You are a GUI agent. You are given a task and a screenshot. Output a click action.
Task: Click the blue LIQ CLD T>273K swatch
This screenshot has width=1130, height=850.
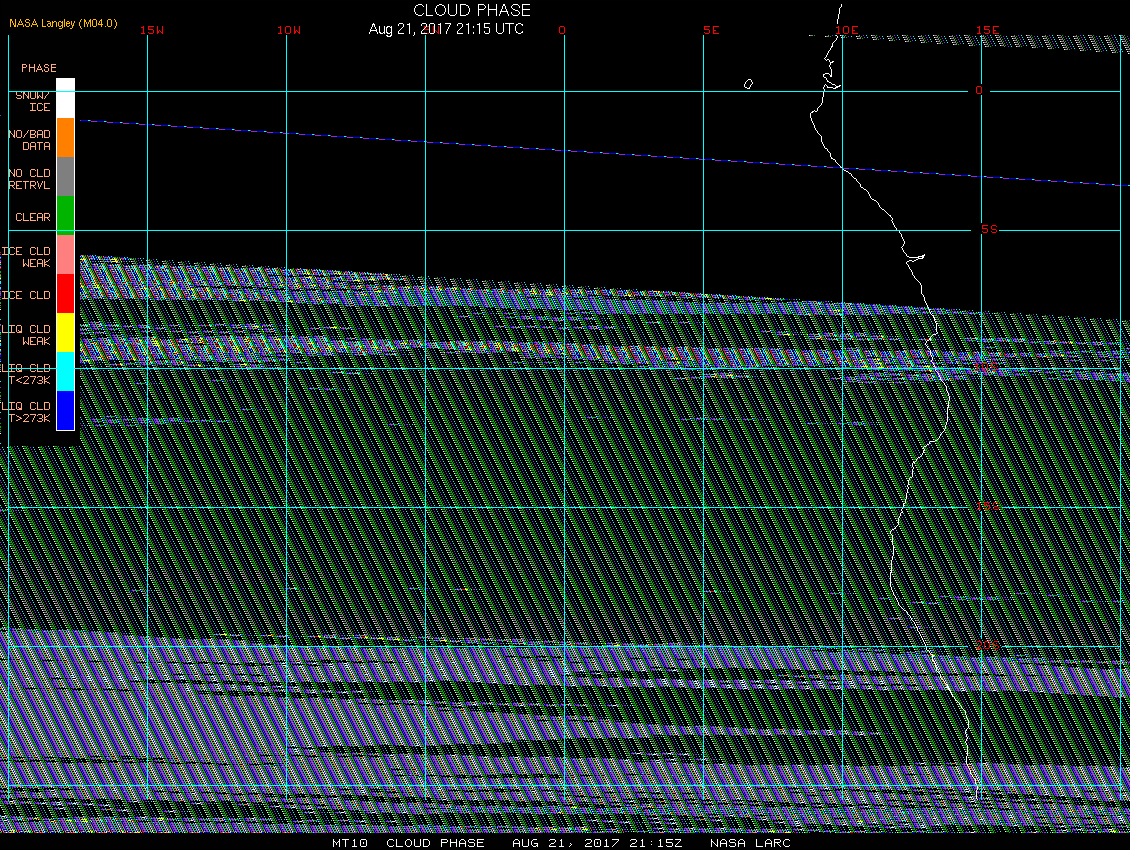(x=66, y=410)
